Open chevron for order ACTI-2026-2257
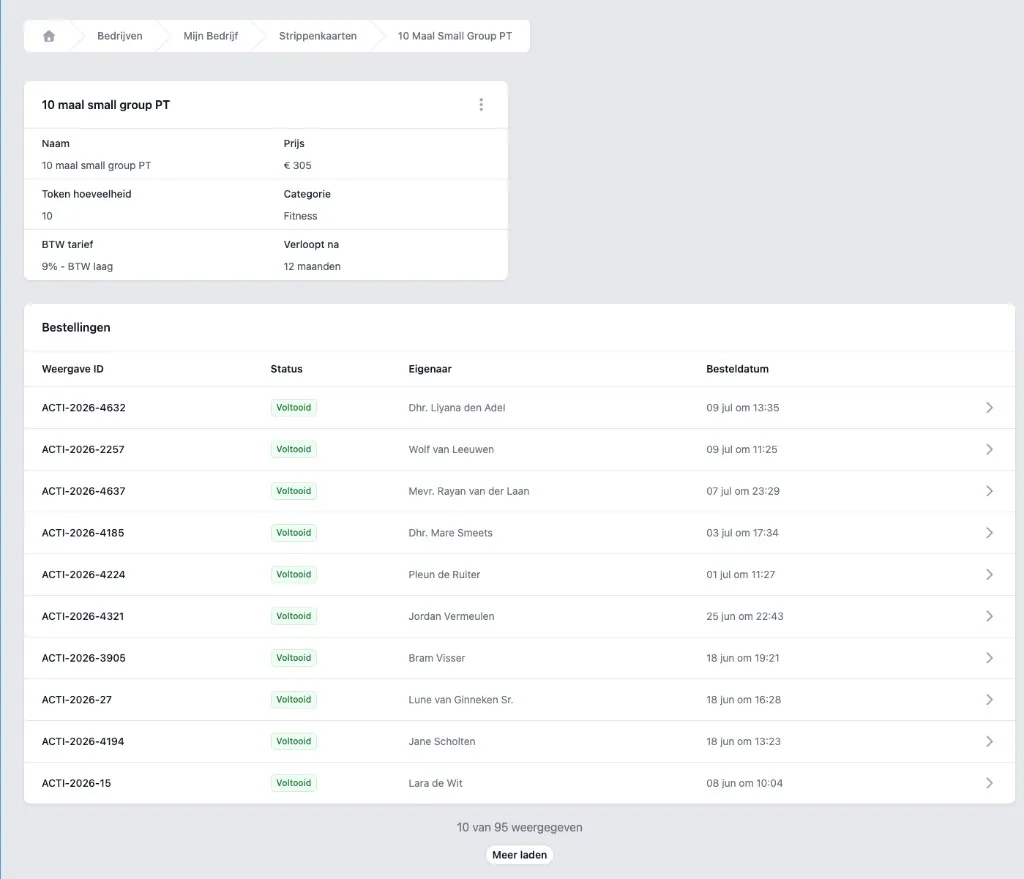The height and width of the screenshot is (879, 1024). (989, 449)
